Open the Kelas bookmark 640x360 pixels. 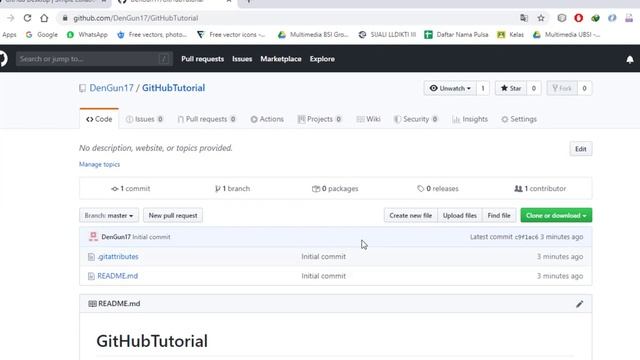point(511,35)
